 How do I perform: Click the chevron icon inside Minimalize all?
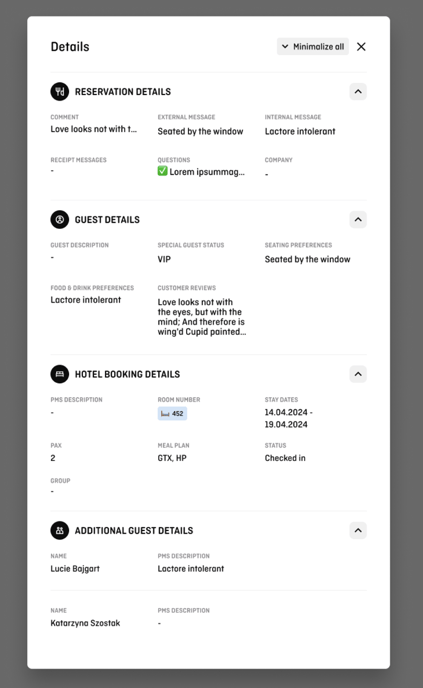click(285, 47)
